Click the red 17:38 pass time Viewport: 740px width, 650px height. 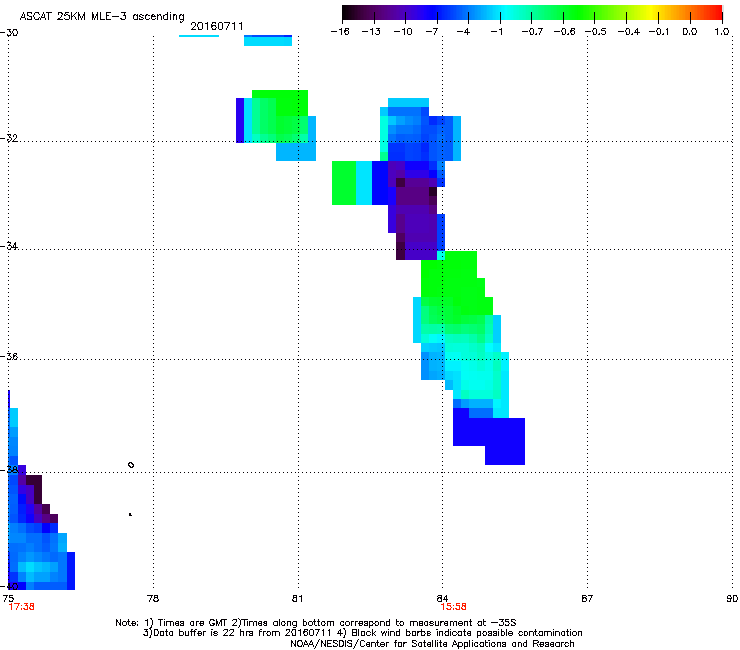21,607
